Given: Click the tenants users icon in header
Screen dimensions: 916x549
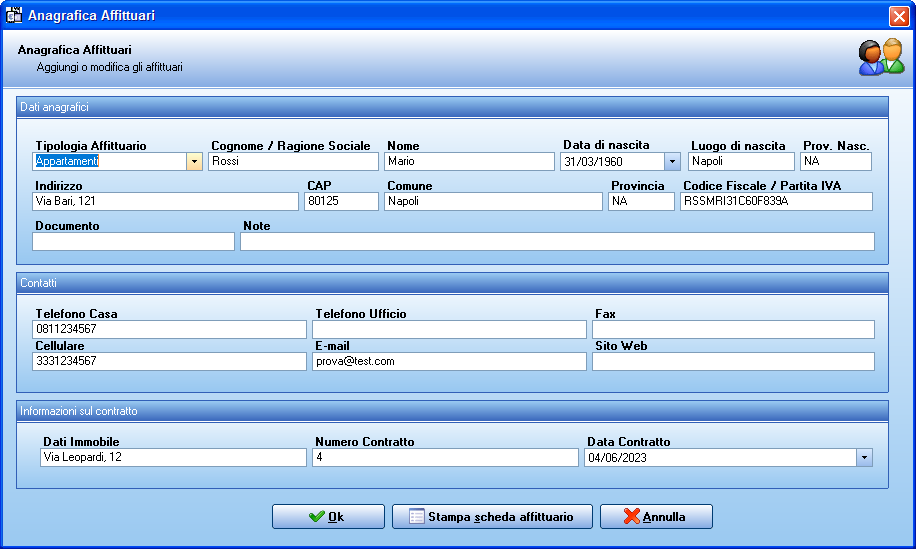Looking at the screenshot, I should click(x=882, y=57).
